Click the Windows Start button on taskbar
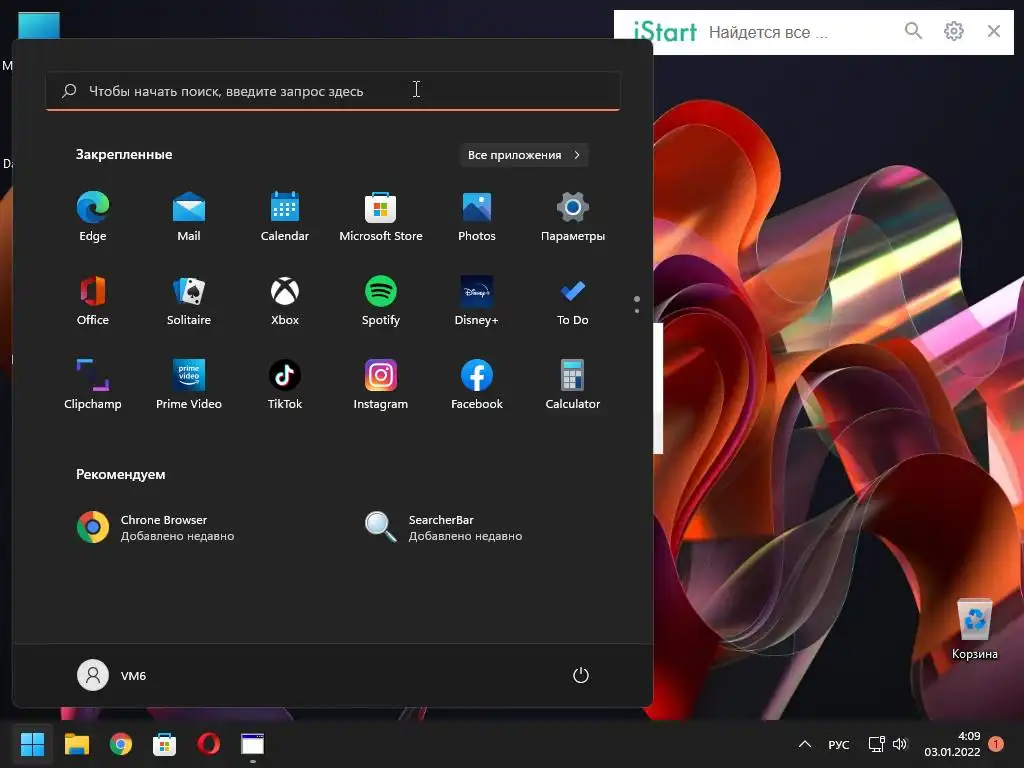1024x768 pixels. click(33, 744)
